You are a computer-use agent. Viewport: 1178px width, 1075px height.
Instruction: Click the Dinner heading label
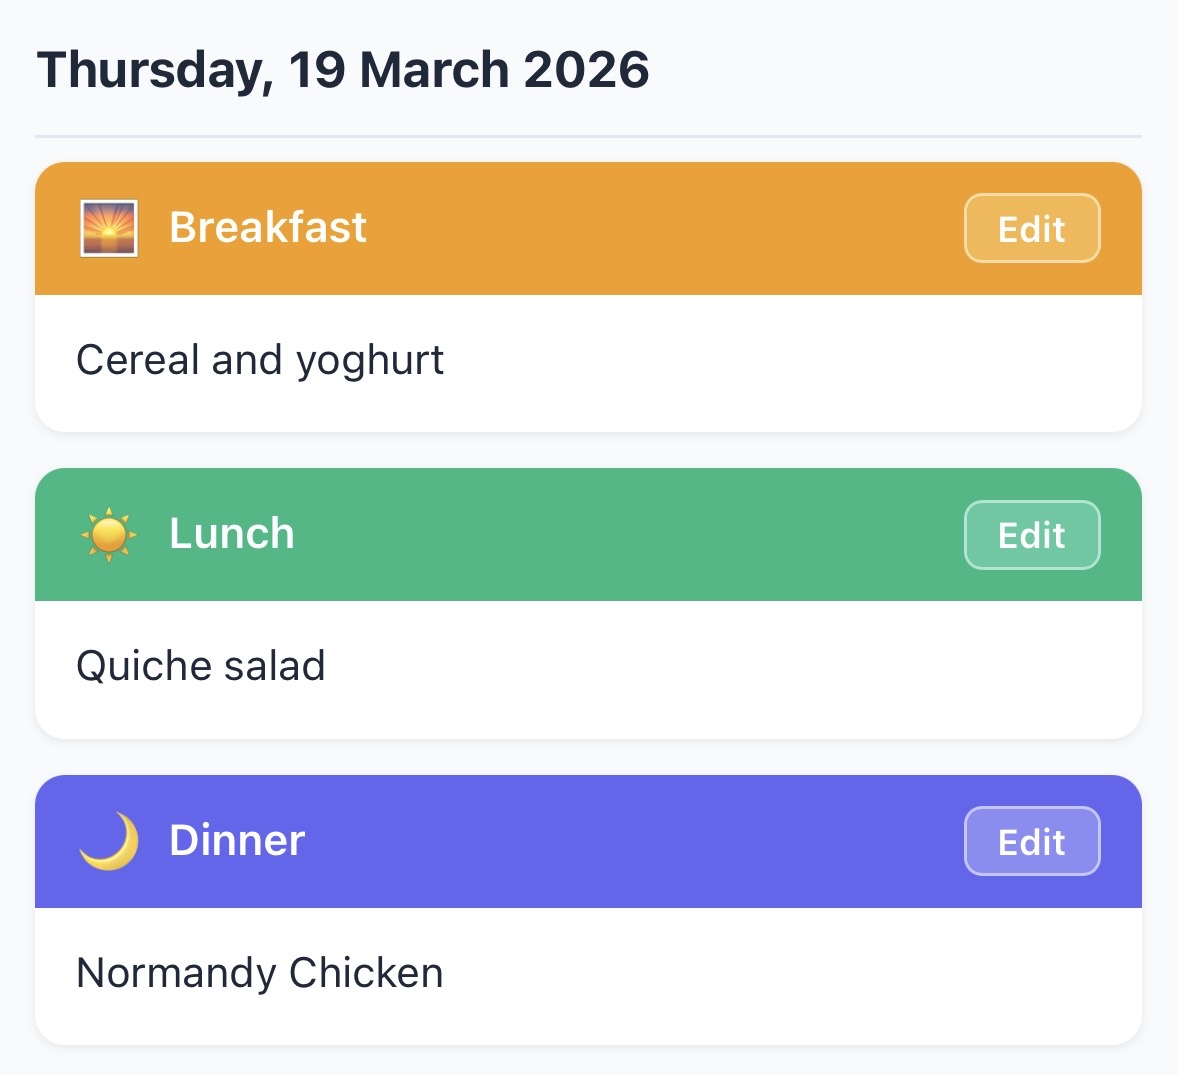236,841
